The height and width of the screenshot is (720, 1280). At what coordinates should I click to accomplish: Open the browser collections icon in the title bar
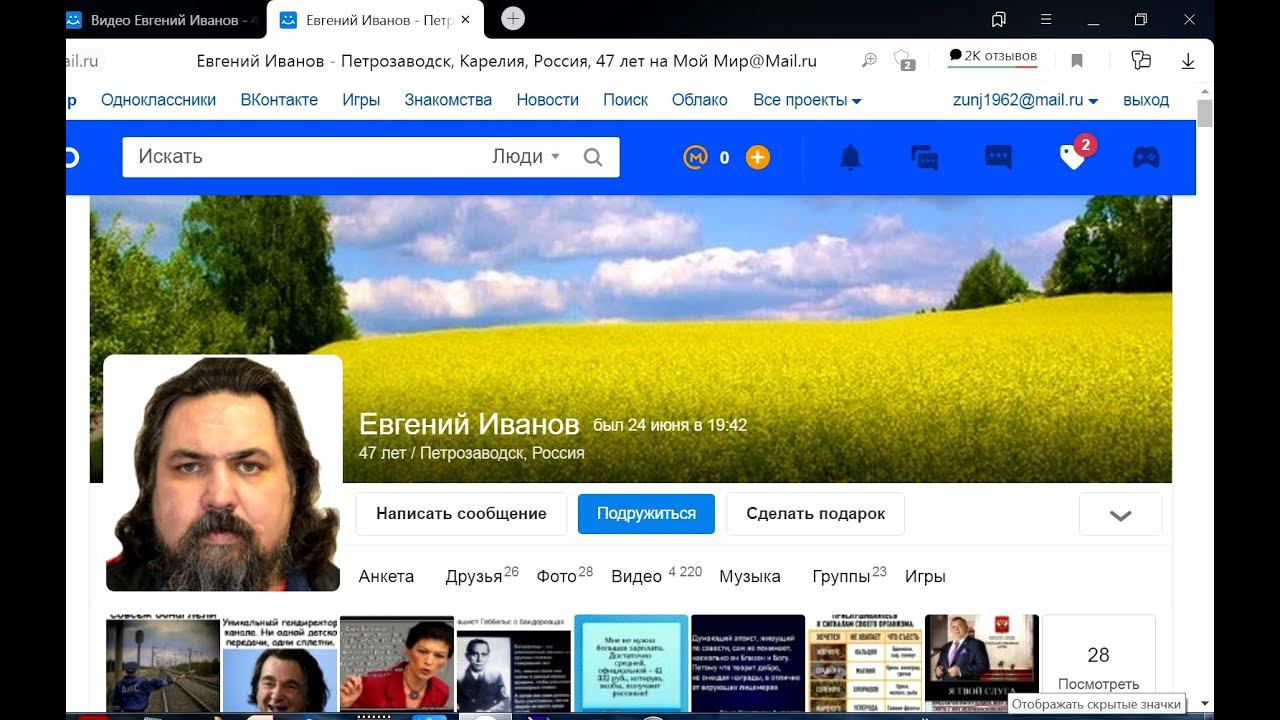(998, 20)
